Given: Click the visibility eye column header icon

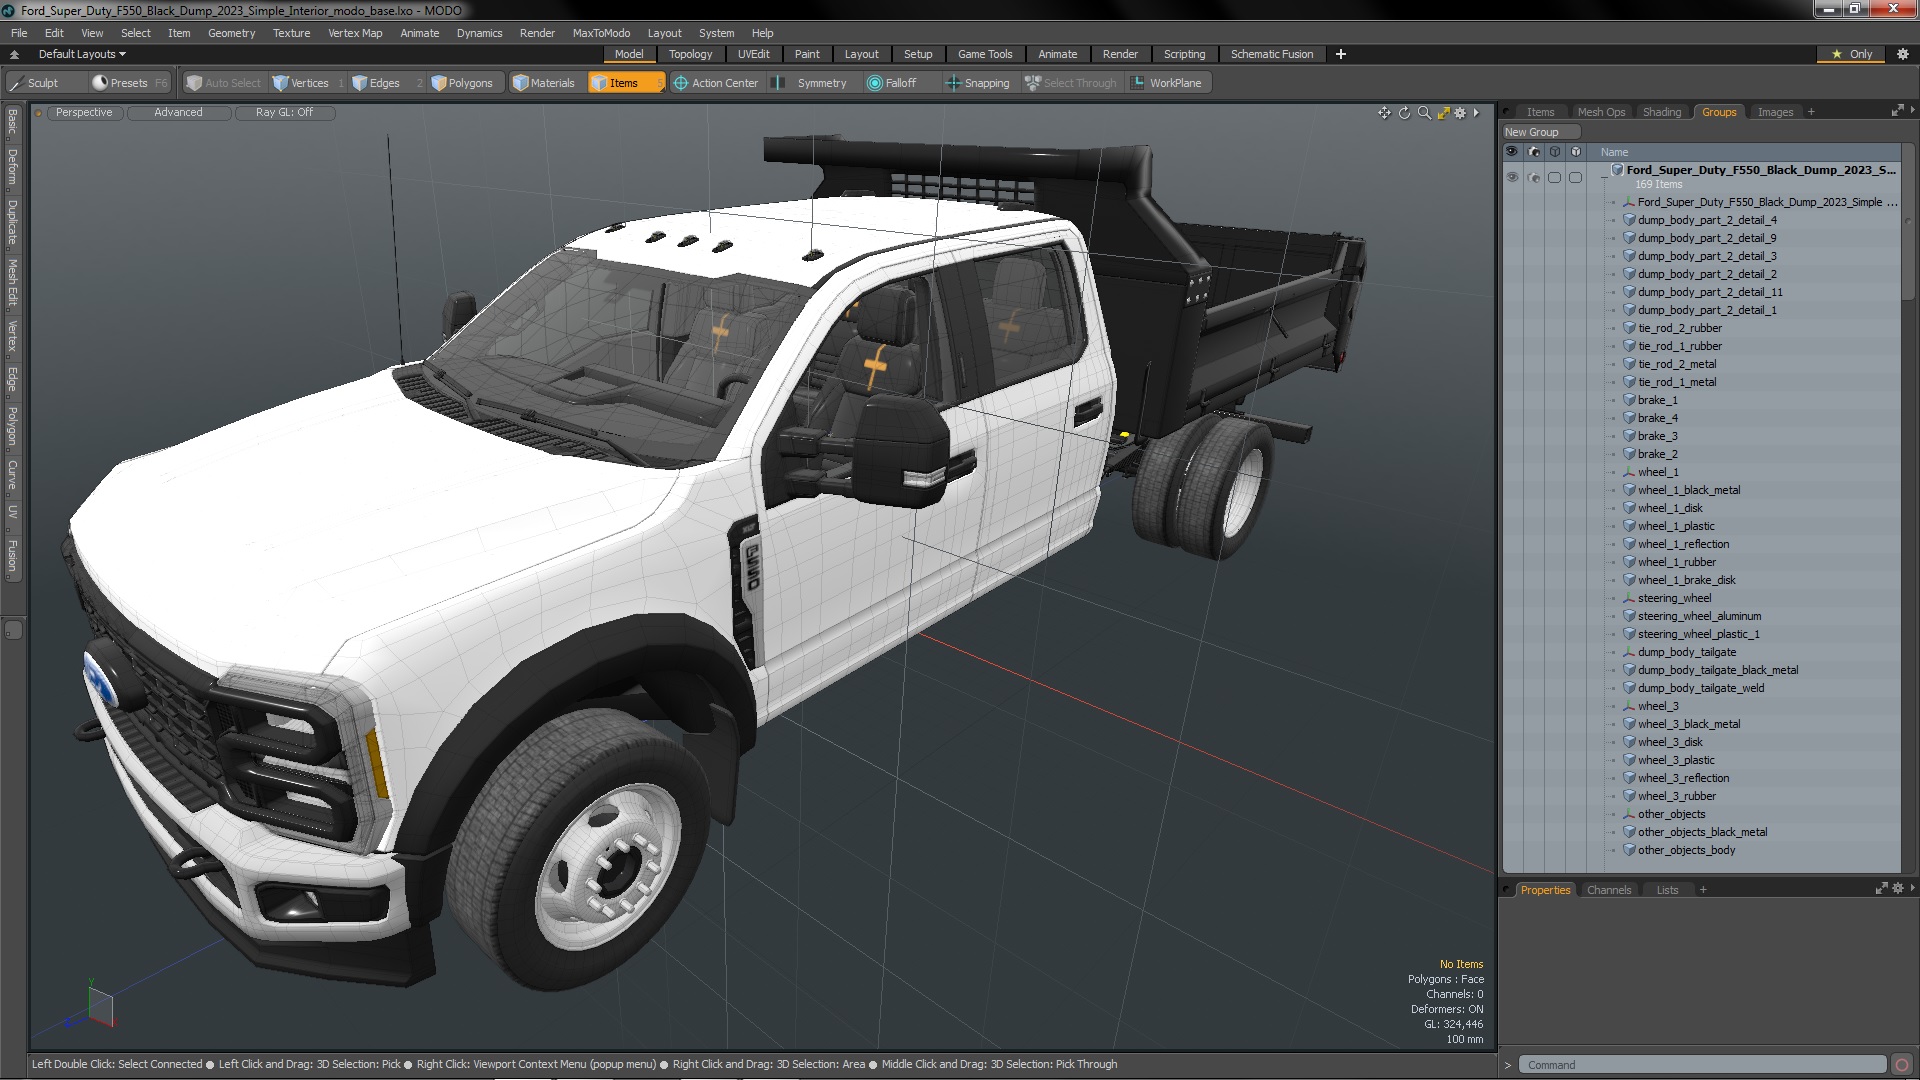Looking at the screenshot, I should point(1512,152).
